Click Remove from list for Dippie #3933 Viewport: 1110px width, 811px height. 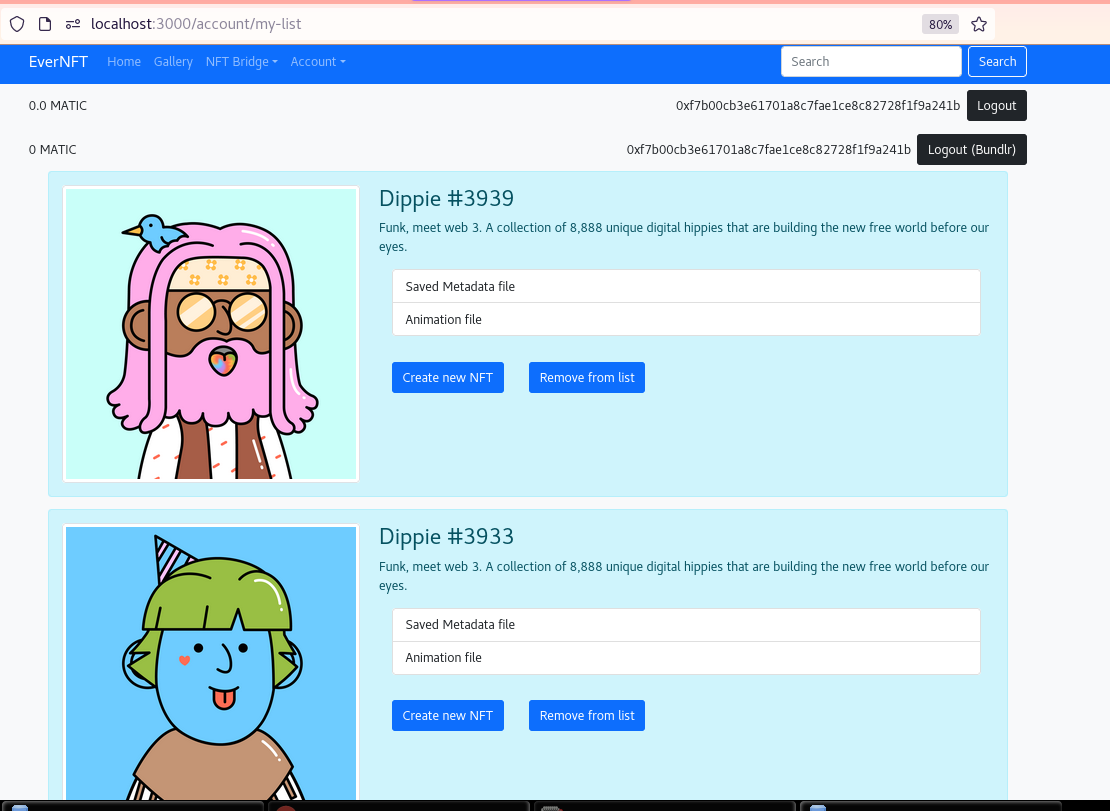pyautogui.click(x=586, y=715)
